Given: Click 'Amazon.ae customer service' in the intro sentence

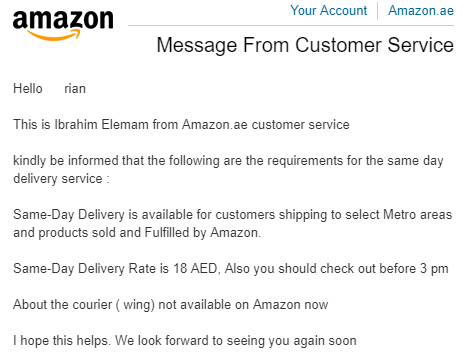Looking at the screenshot, I should click(266, 125).
